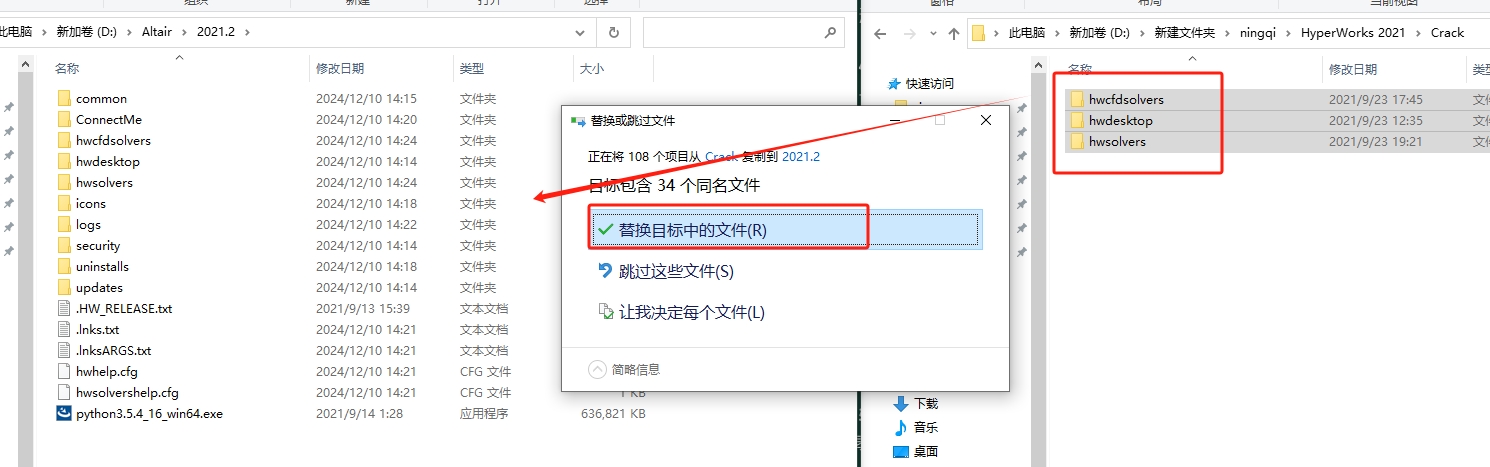
Task: Open 音乐 in right window sidebar
Action: 926,427
